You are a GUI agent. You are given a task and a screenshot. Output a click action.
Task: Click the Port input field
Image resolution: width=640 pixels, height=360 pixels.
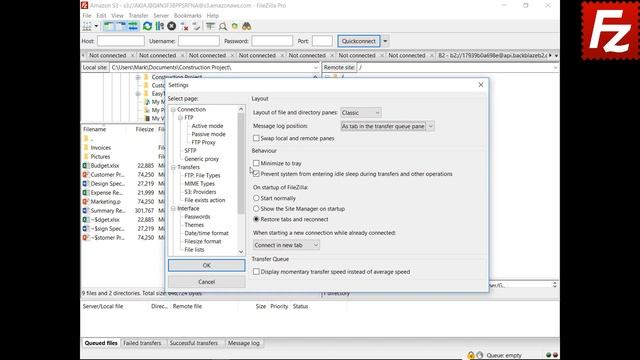(x=322, y=41)
